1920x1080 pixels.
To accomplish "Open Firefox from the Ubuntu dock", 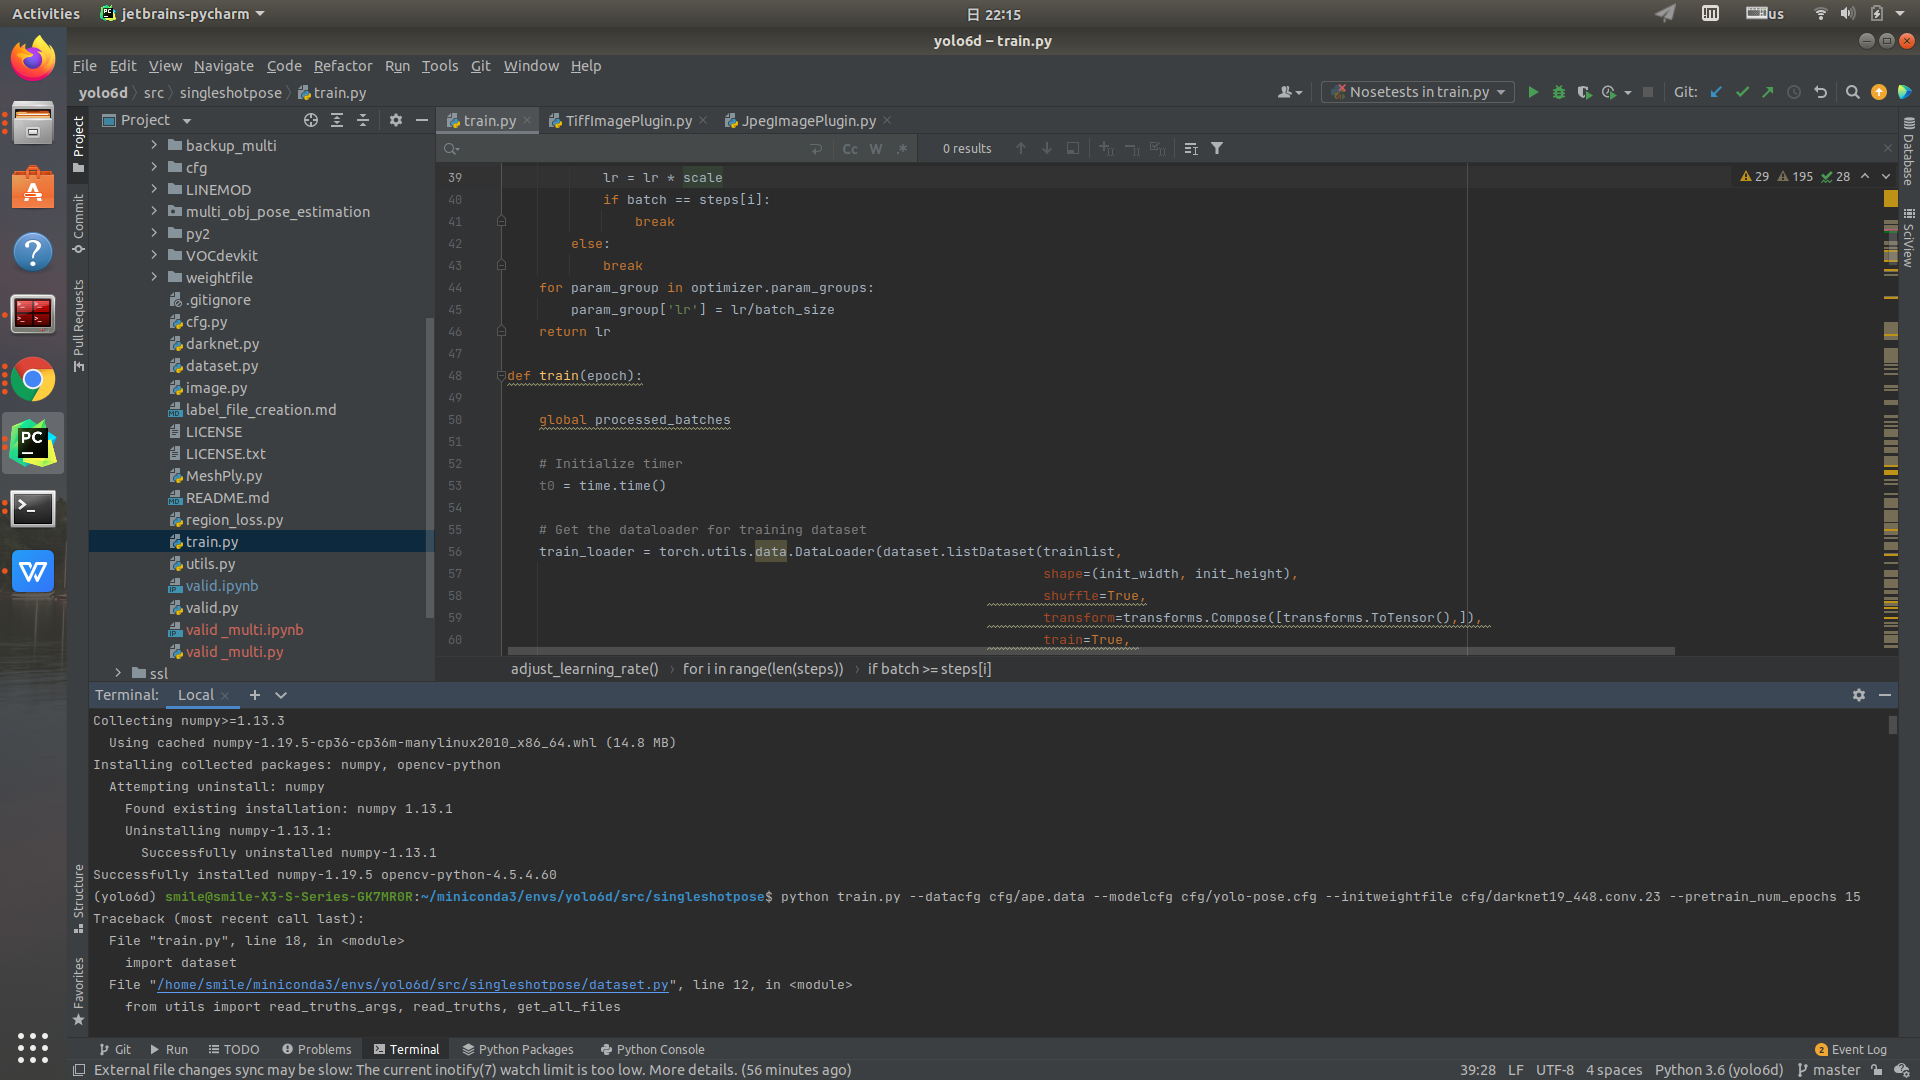I will tap(33, 60).
